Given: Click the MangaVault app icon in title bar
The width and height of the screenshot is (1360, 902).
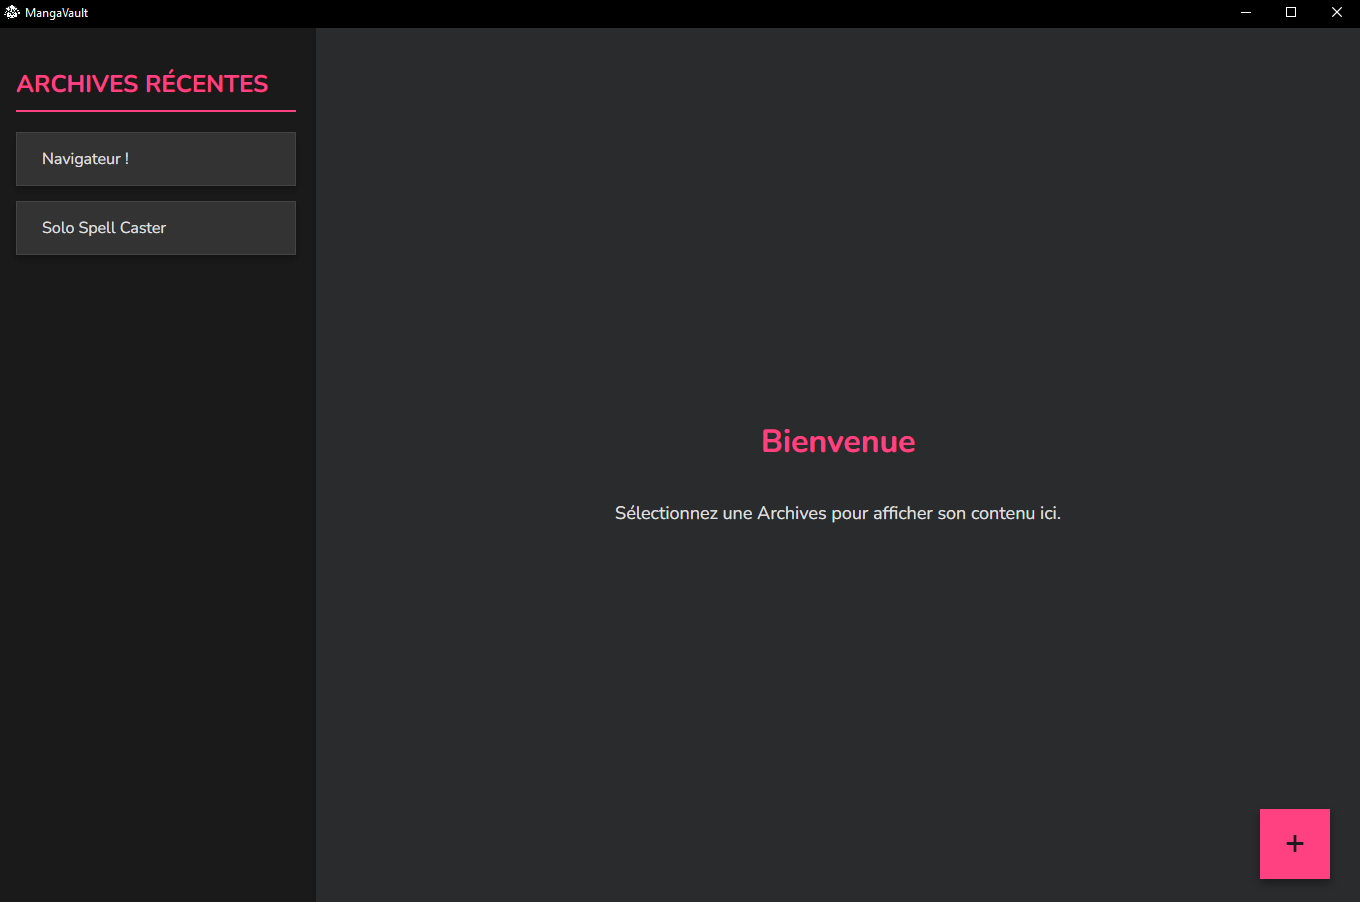Looking at the screenshot, I should [x=12, y=12].
